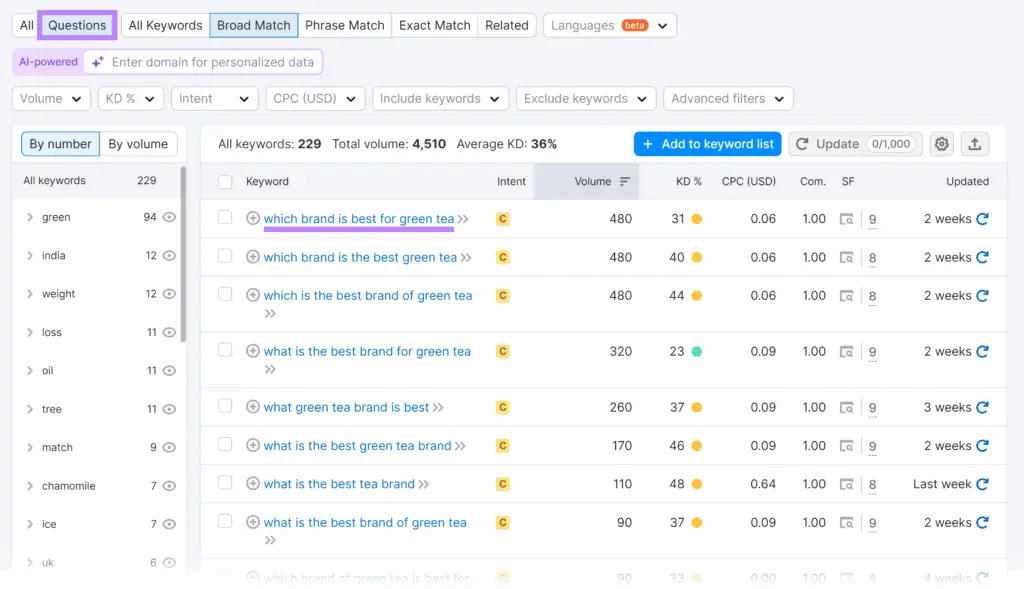Open the KD % filter dropdown

[130, 99]
